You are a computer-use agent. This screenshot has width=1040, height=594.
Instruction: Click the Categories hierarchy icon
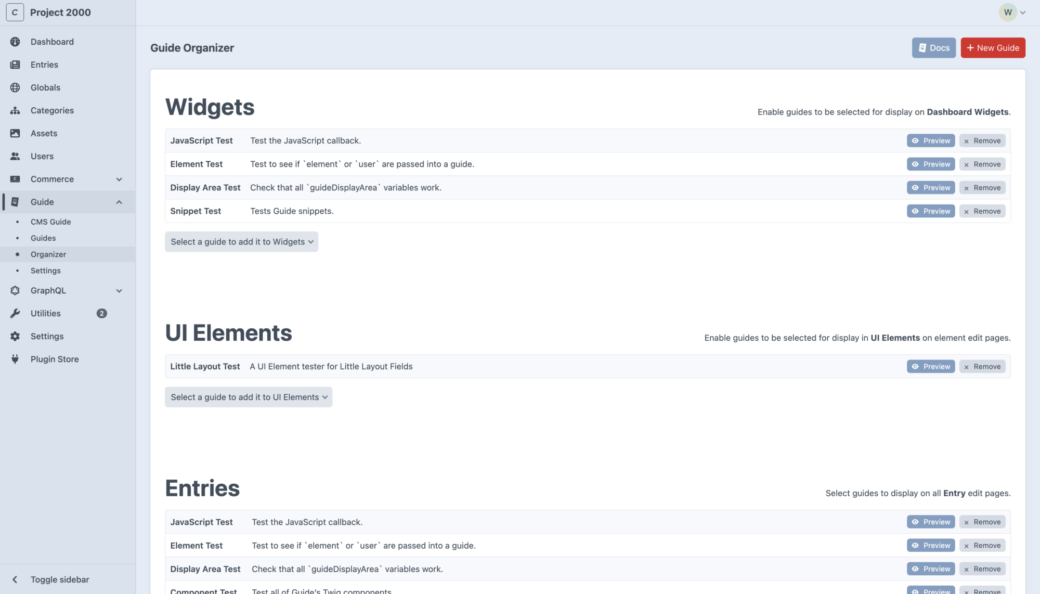[15, 111]
